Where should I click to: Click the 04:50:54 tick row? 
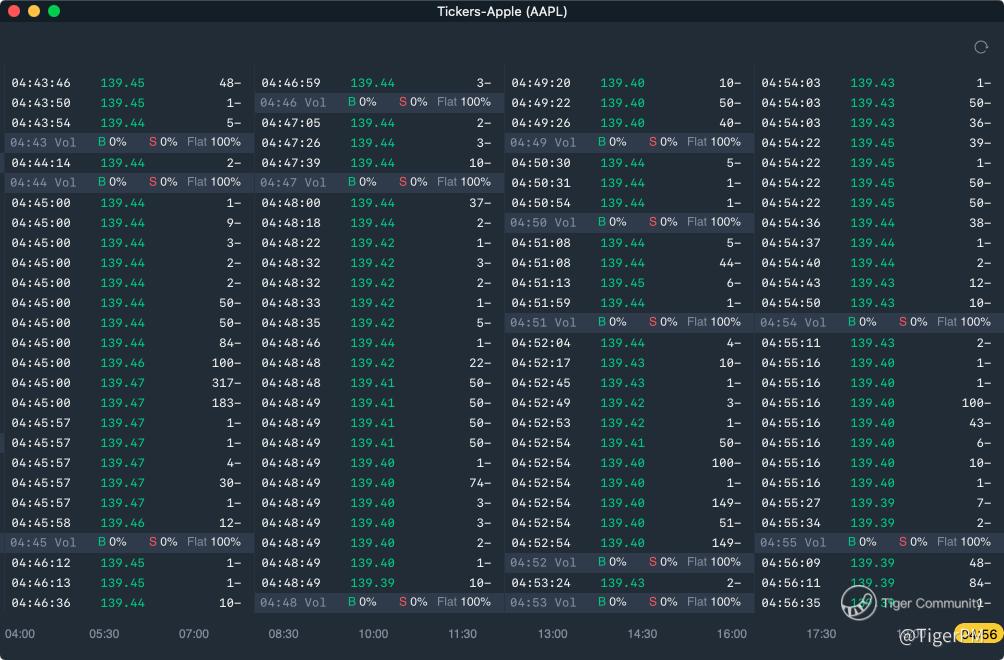629,202
